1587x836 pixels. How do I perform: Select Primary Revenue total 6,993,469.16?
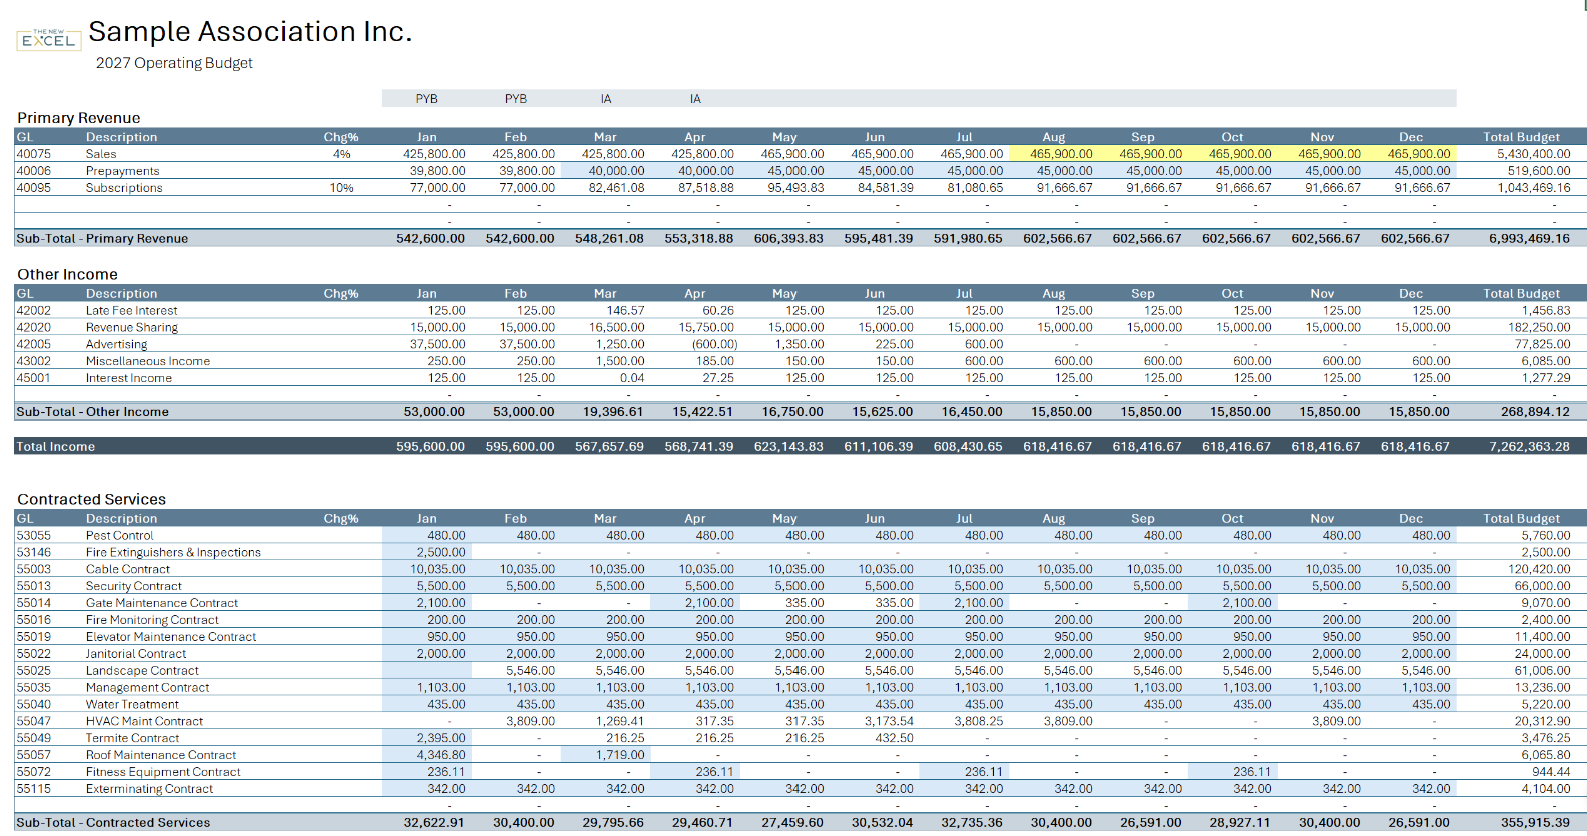tap(1529, 239)
